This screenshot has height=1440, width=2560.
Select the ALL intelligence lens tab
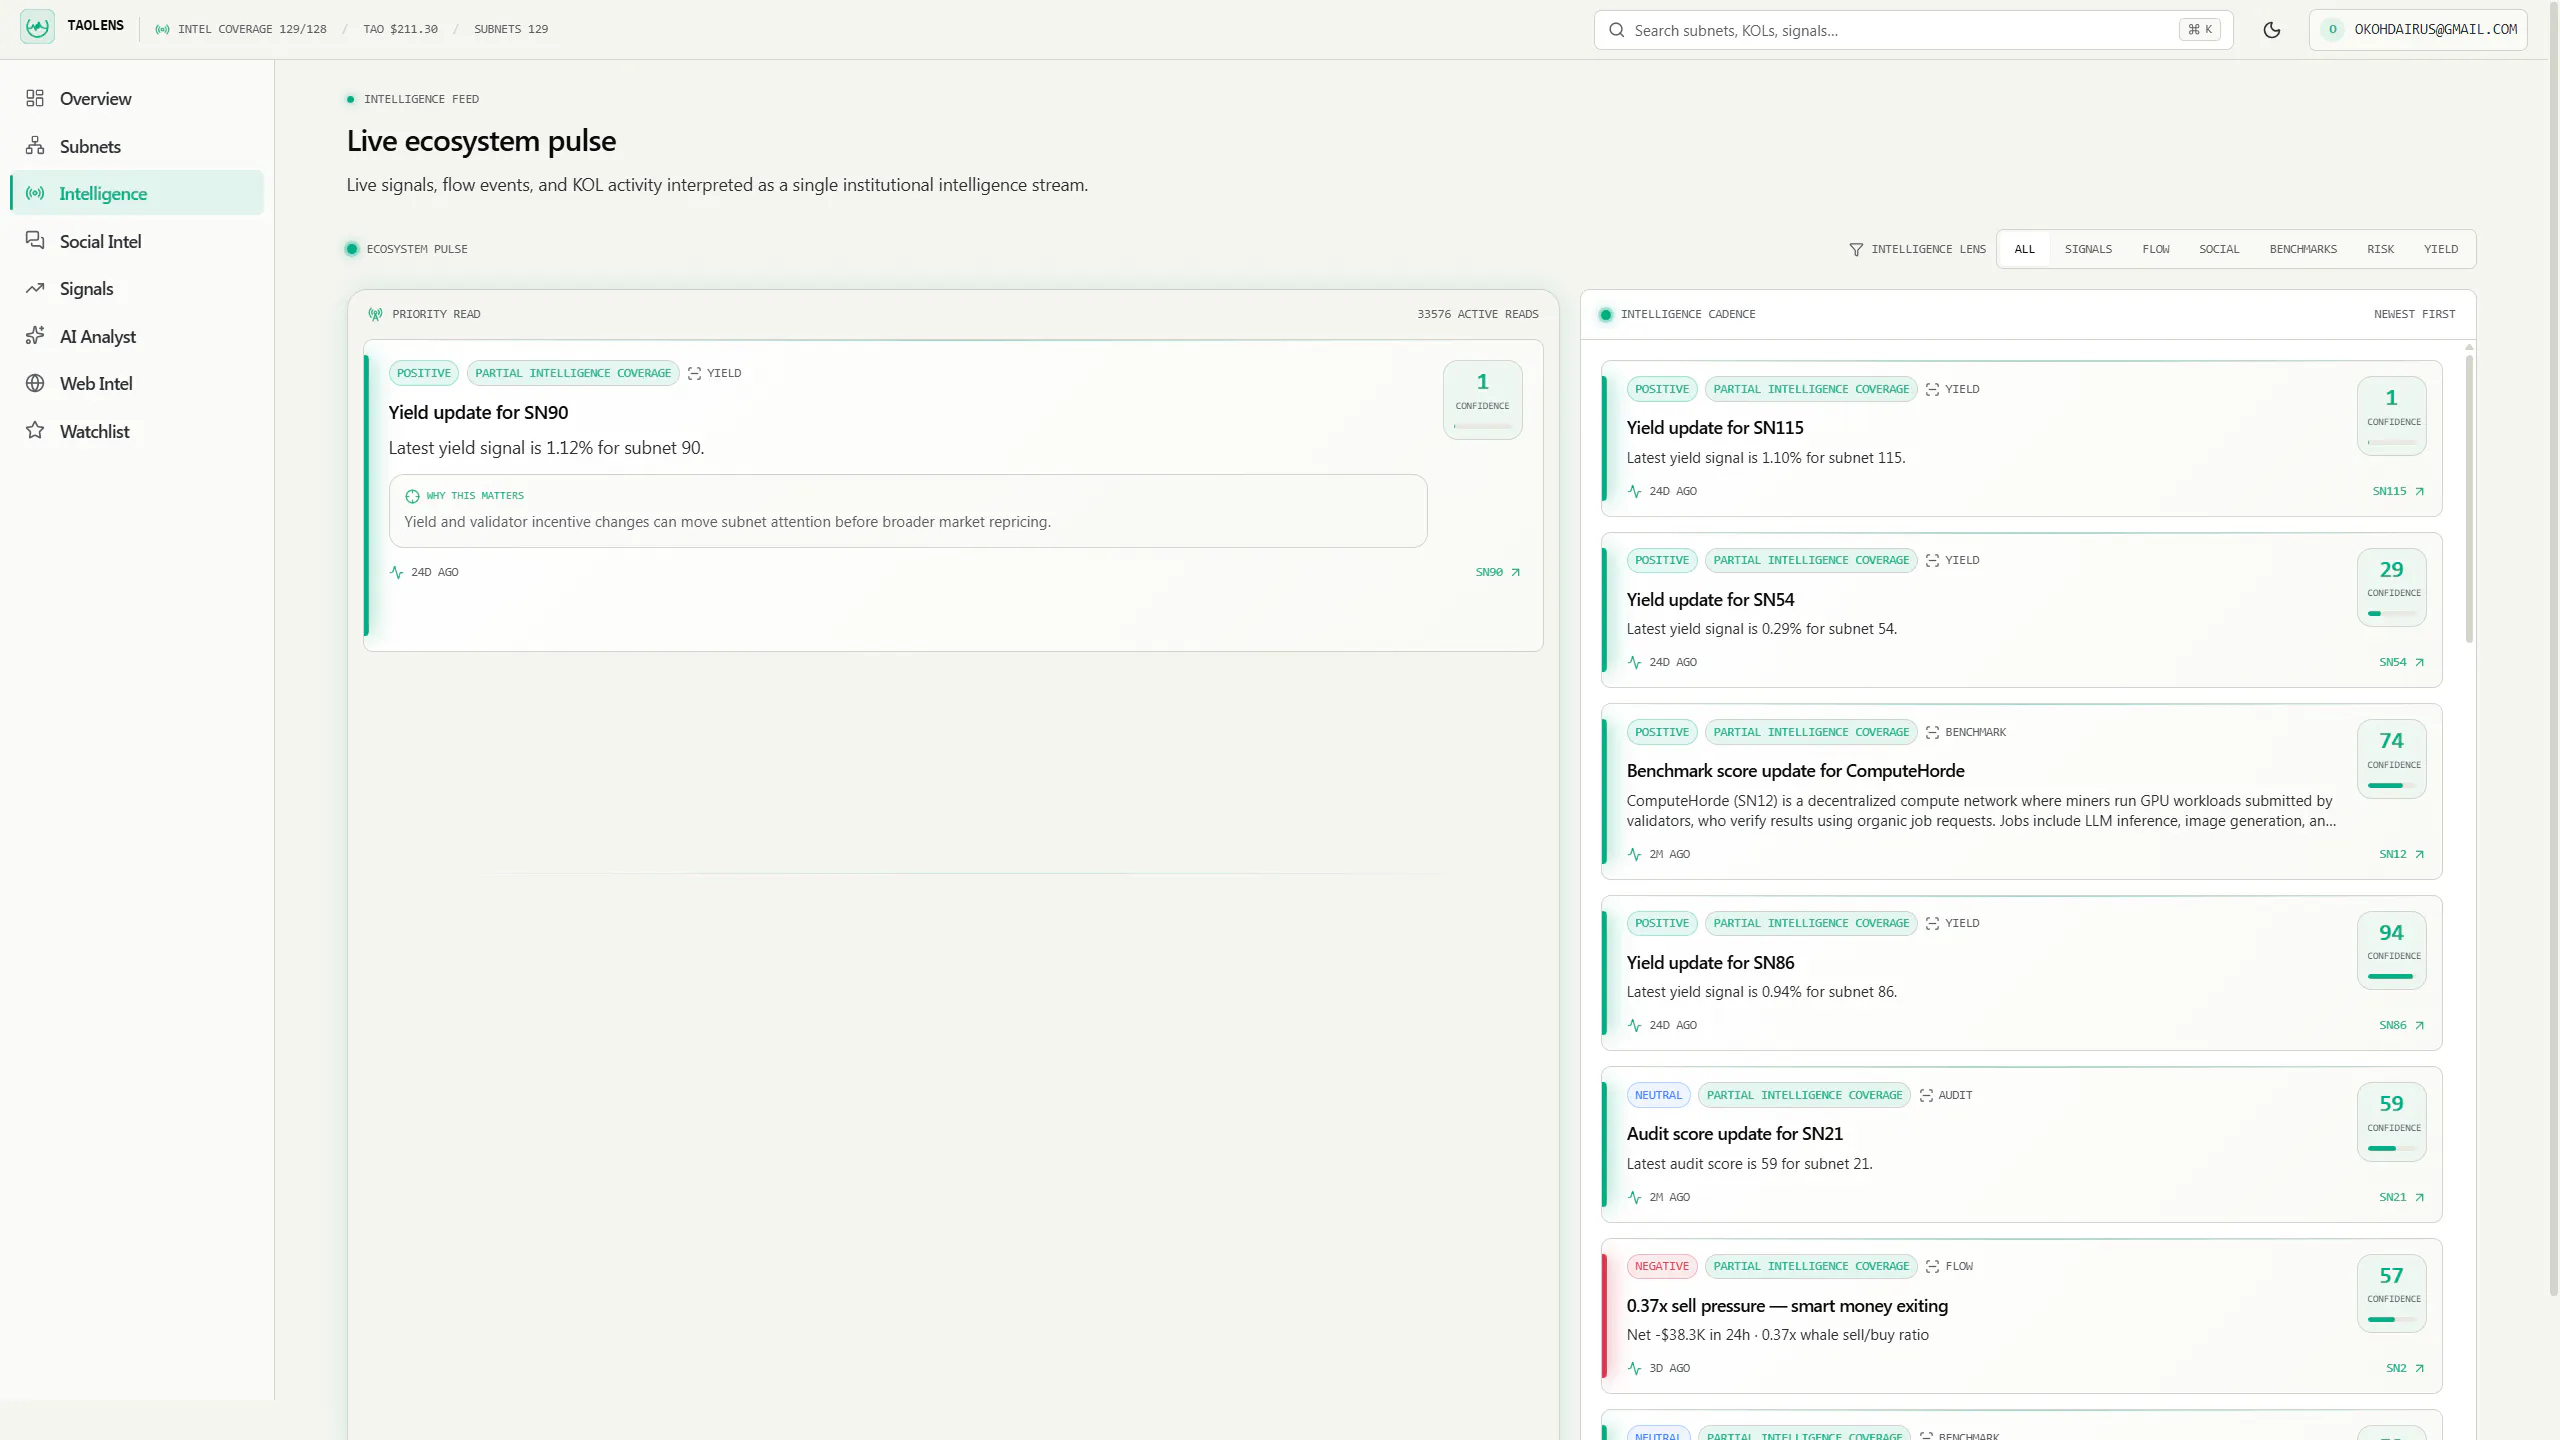pos(2024,249)
